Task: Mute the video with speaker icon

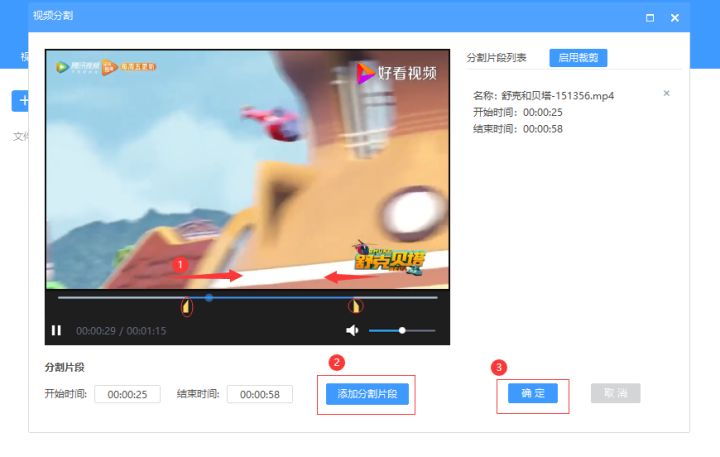Action: (x=352, y=330)
